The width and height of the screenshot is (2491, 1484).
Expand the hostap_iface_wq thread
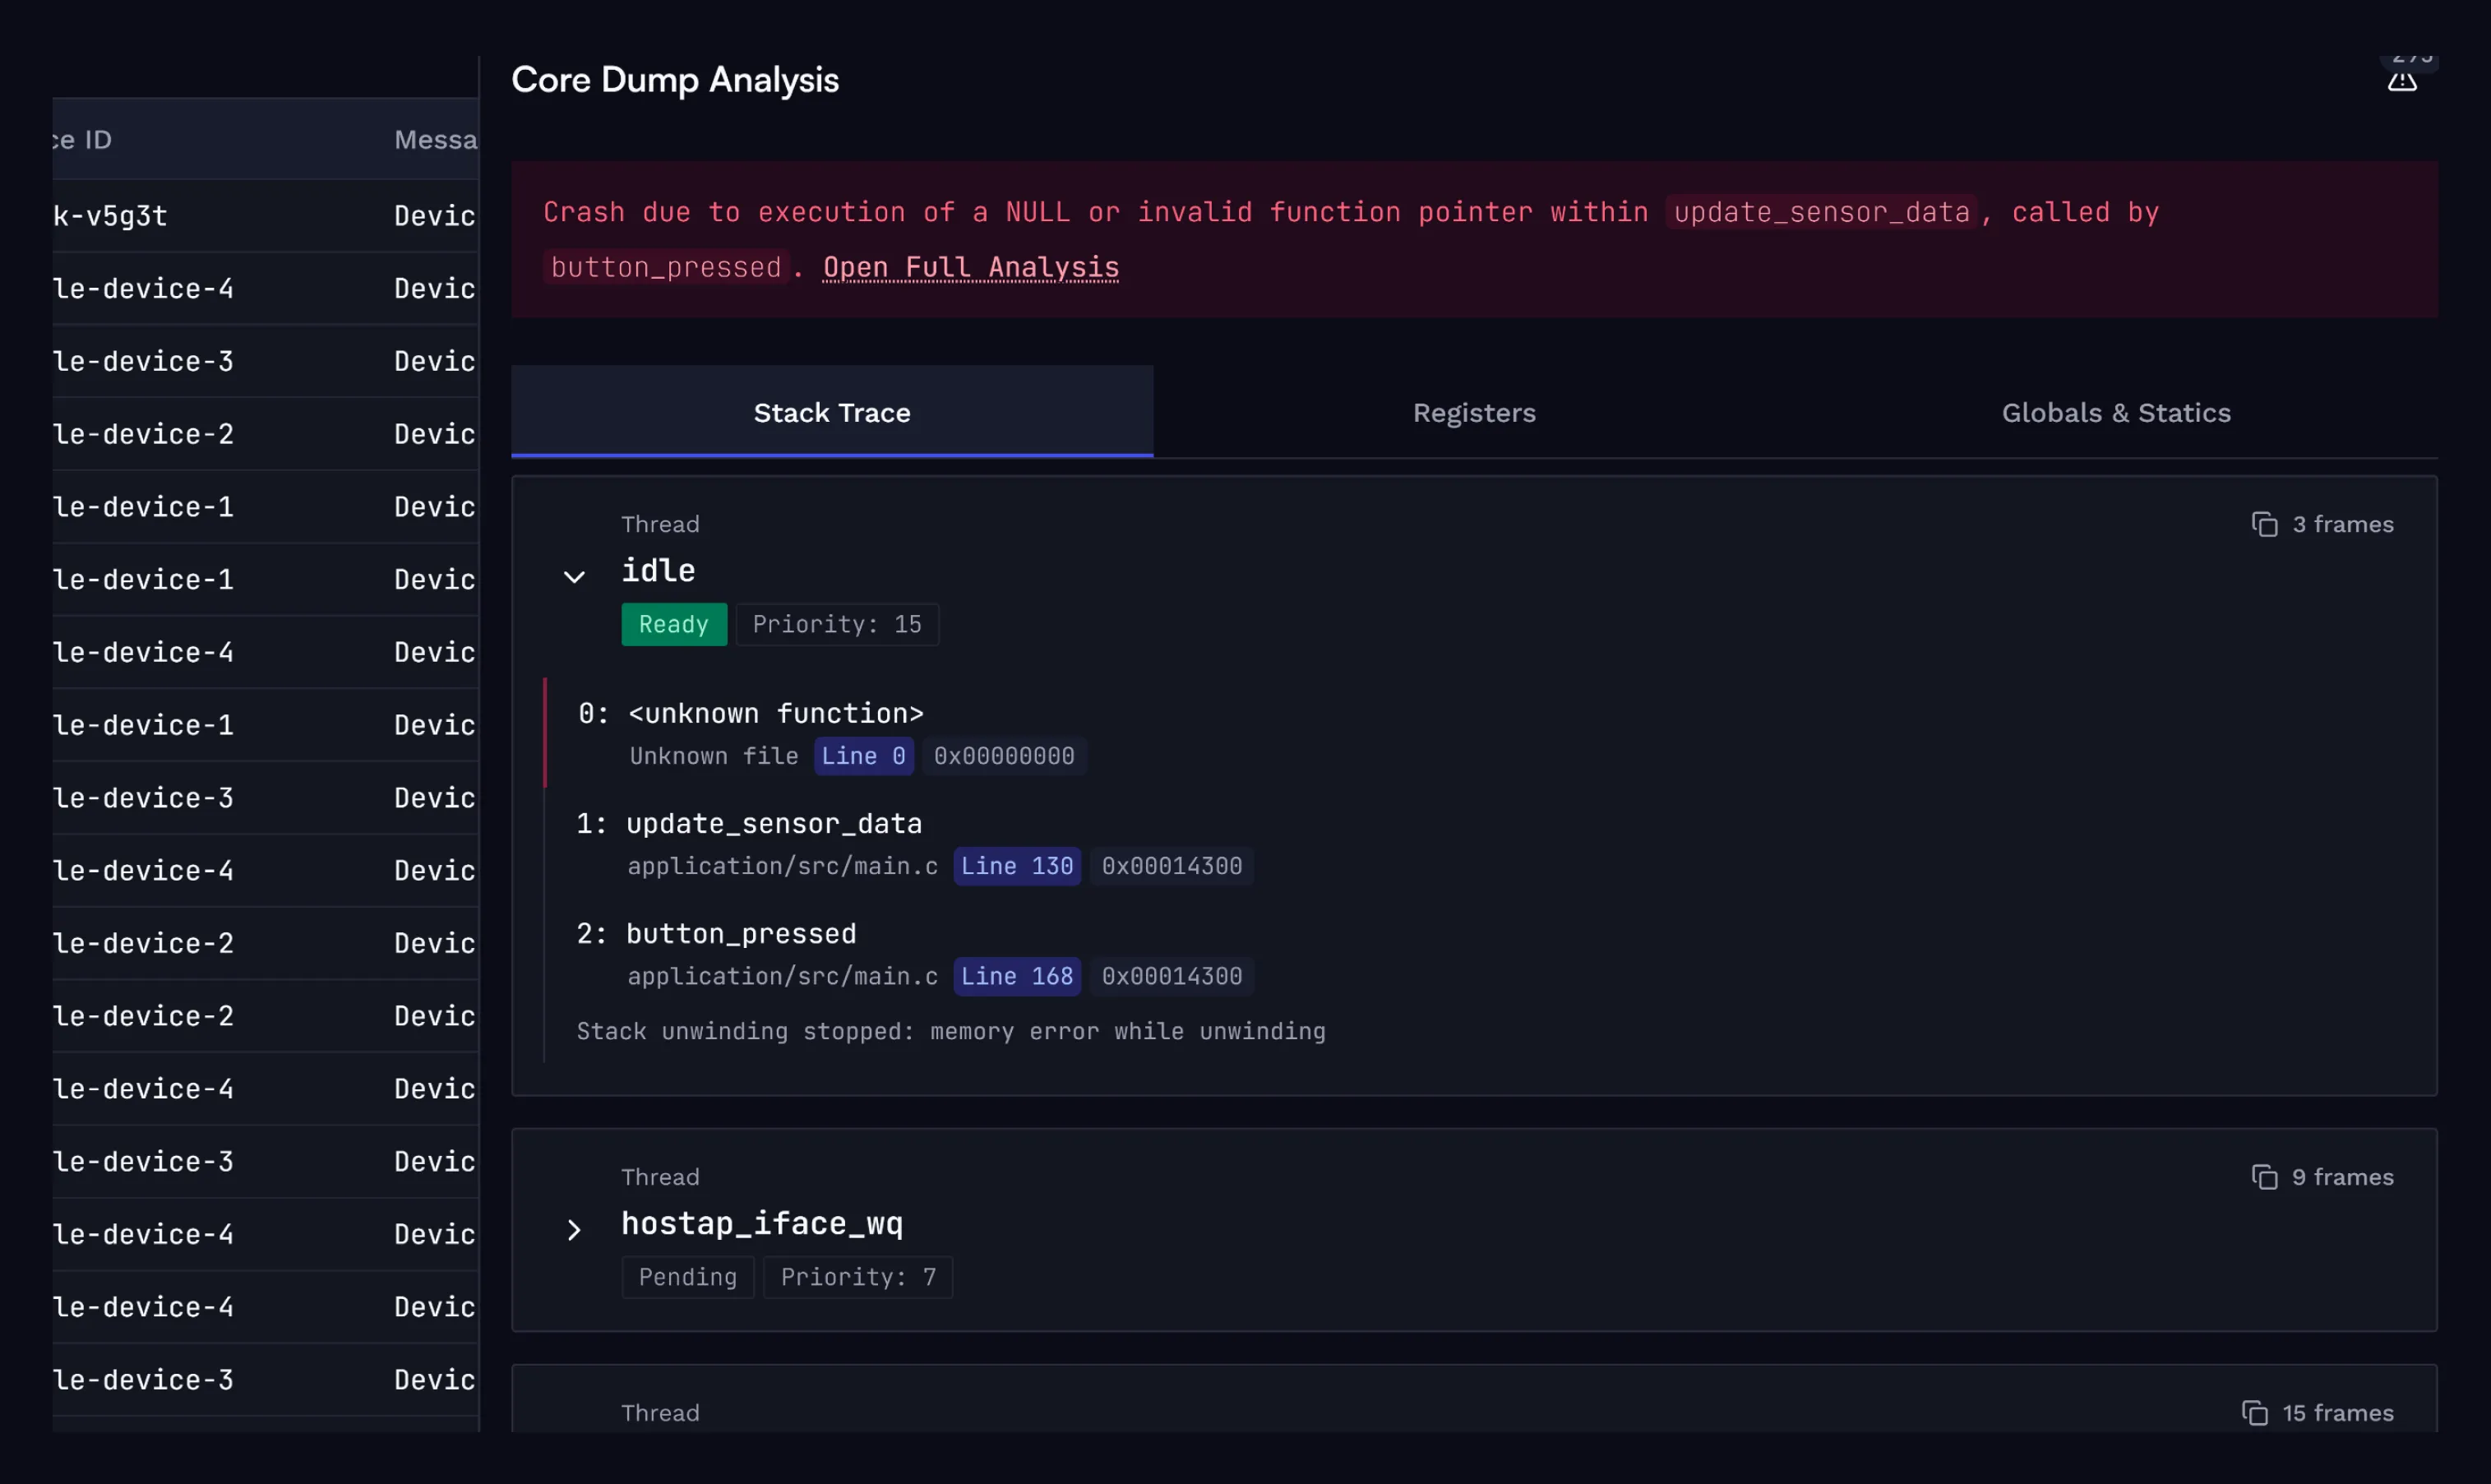pyautogui.click(x=574, y=1231)
